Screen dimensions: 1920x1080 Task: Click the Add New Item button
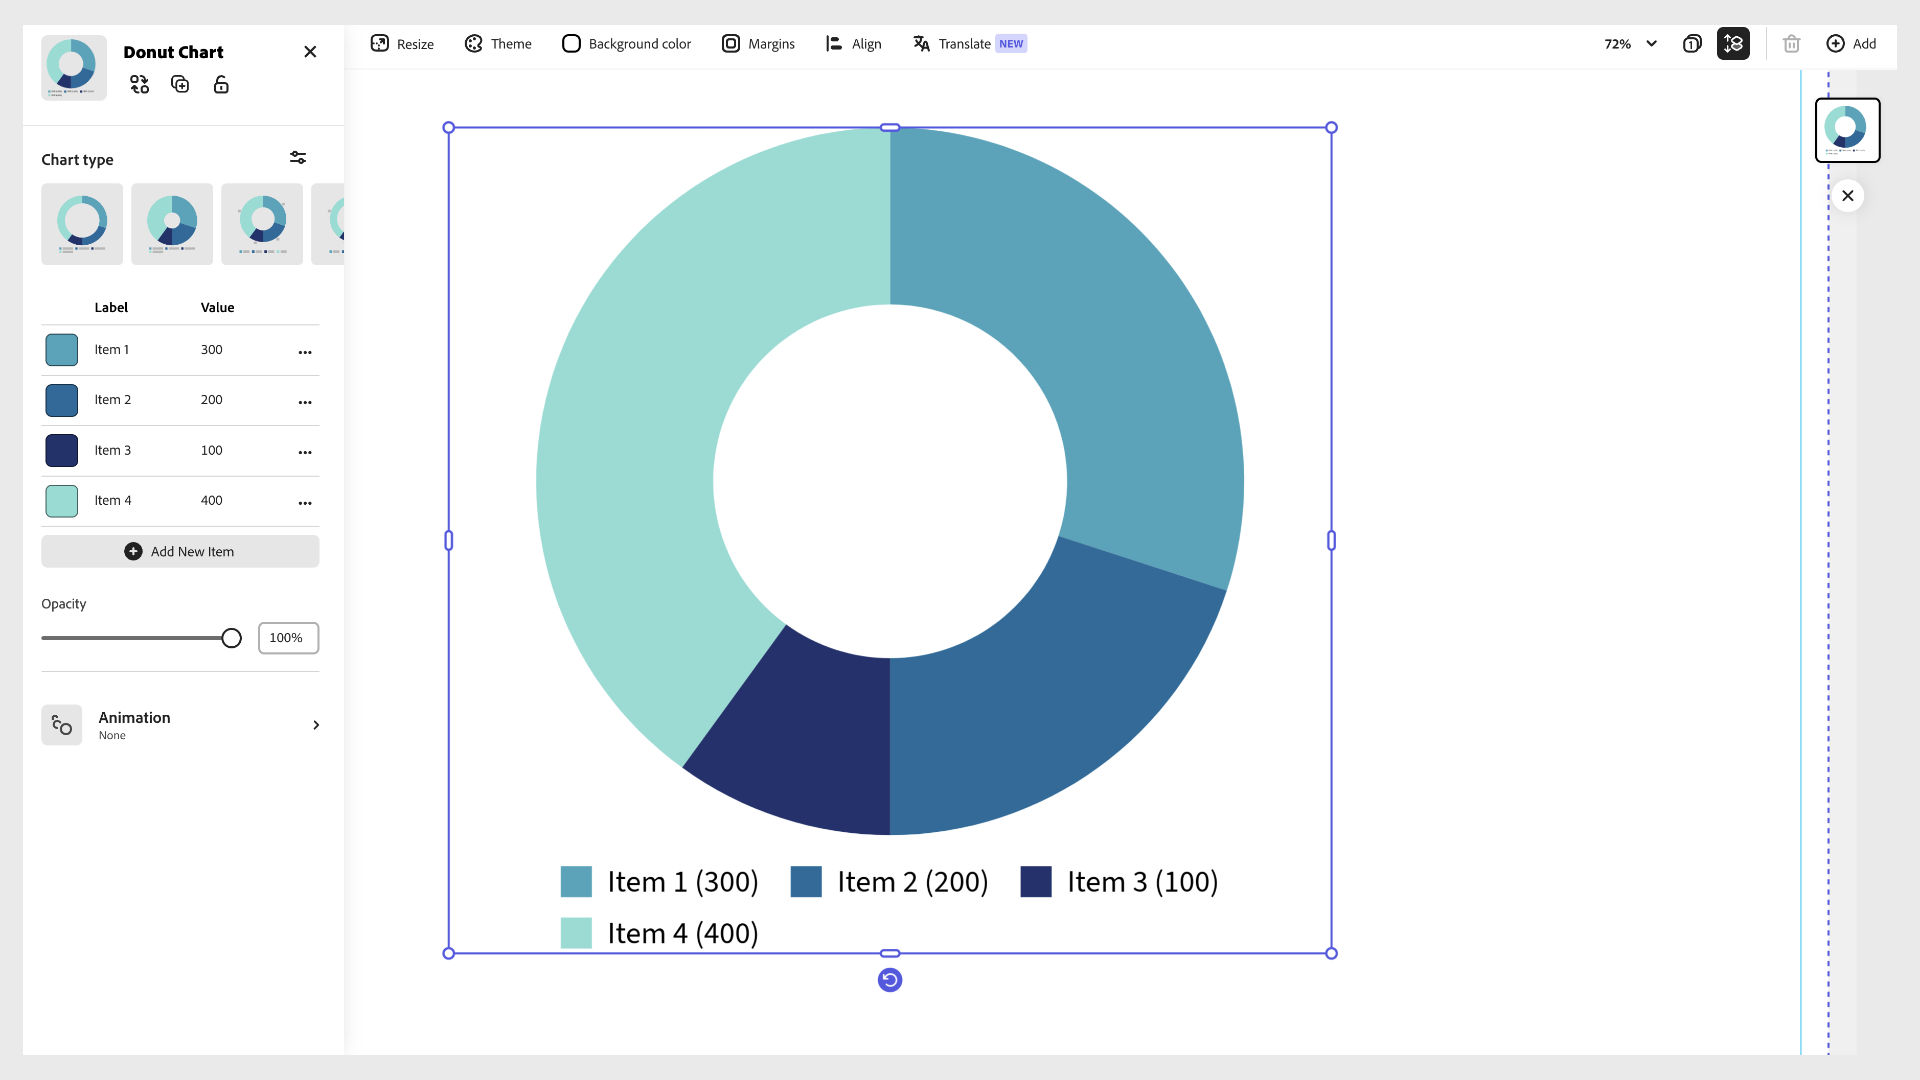pos(180,552)
